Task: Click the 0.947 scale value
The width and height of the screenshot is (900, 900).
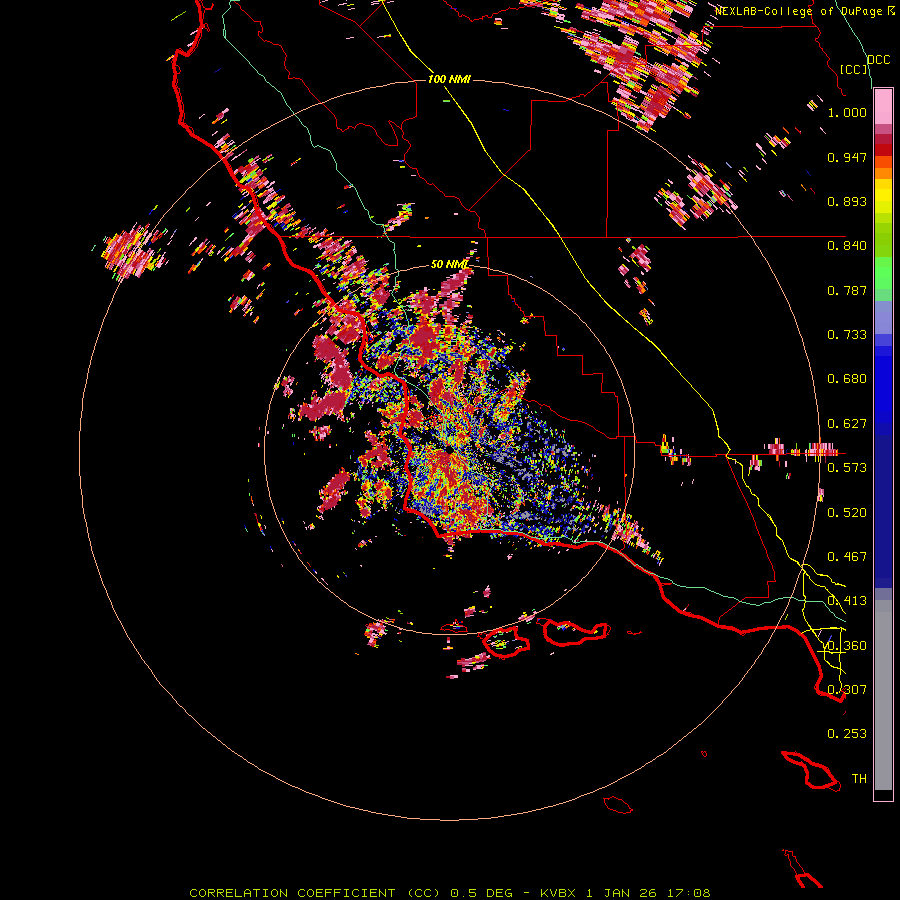Action: coord(847,157)
